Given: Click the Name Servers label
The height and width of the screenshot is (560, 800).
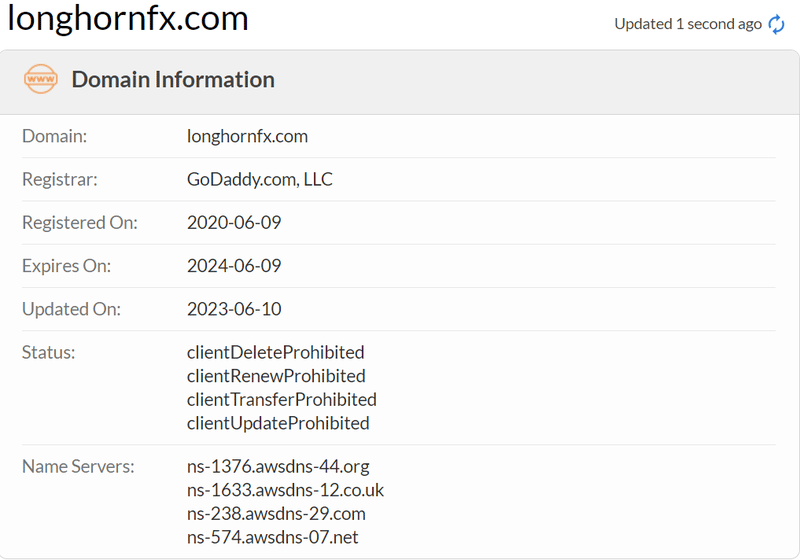Looking at the screenshot, I should pyautogui.click(x=78, y=466).
